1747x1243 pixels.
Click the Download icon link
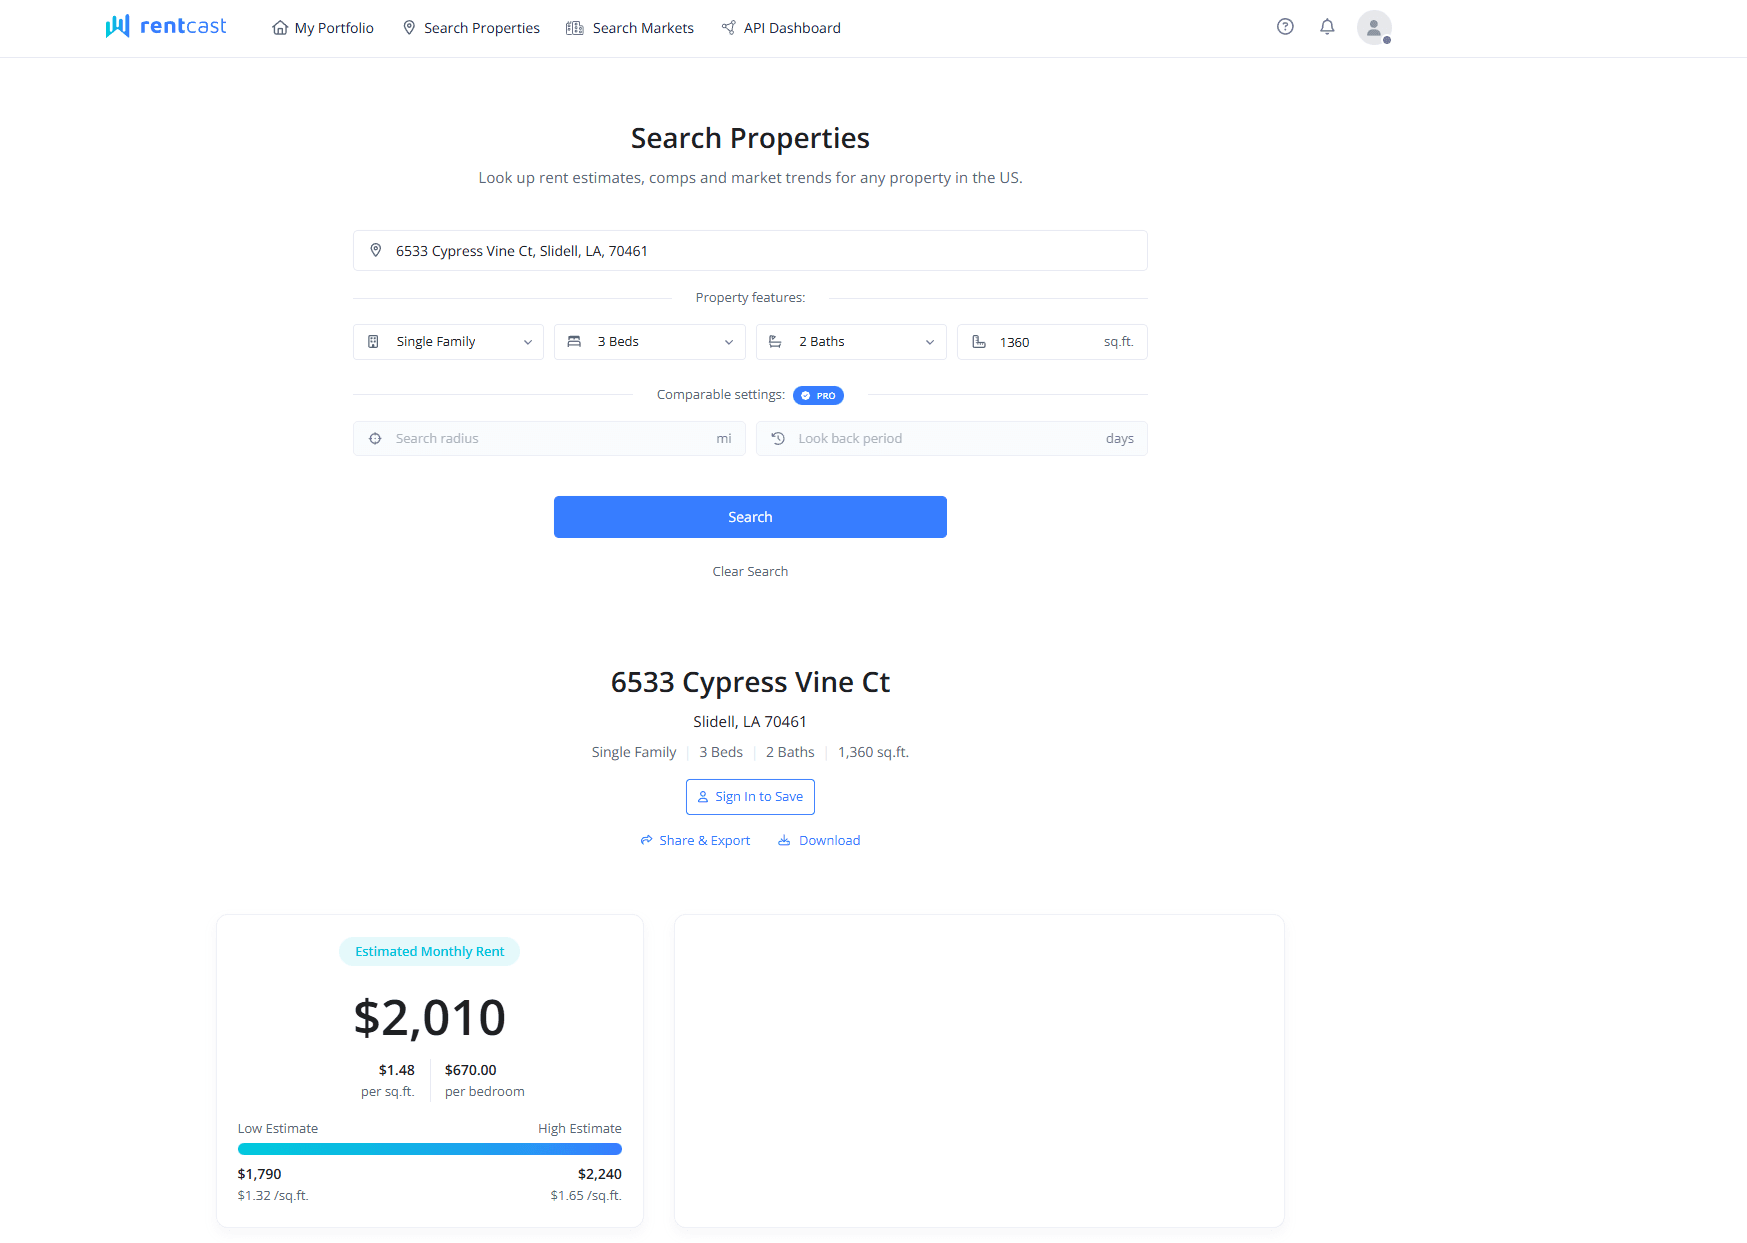[784, 841]
